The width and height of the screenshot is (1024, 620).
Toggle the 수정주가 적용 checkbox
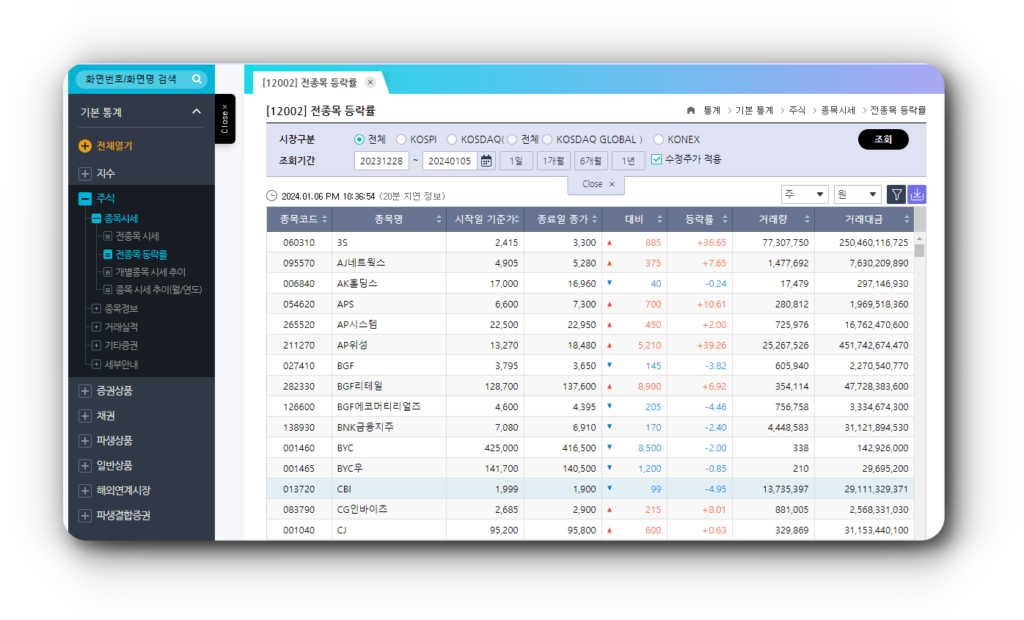click(656, 159)
